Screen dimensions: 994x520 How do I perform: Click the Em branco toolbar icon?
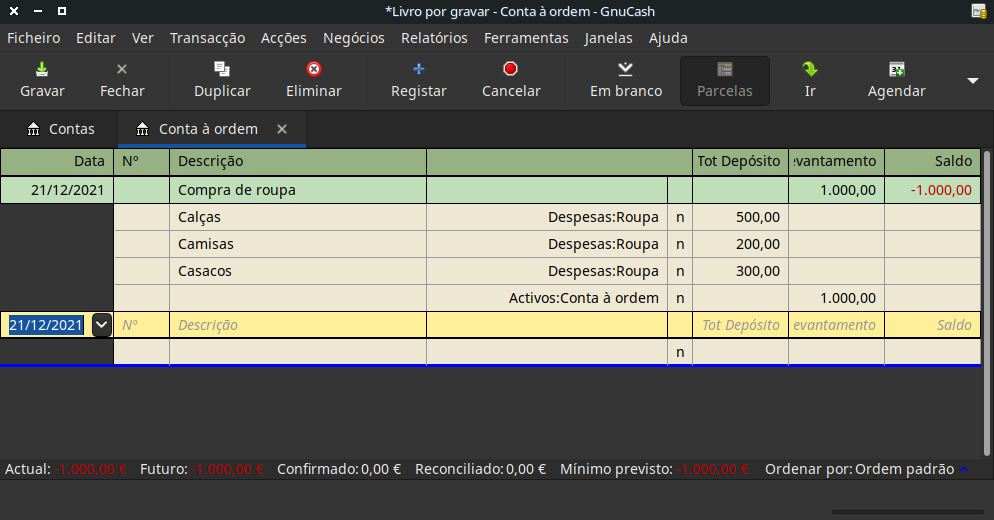pos(626,69)
